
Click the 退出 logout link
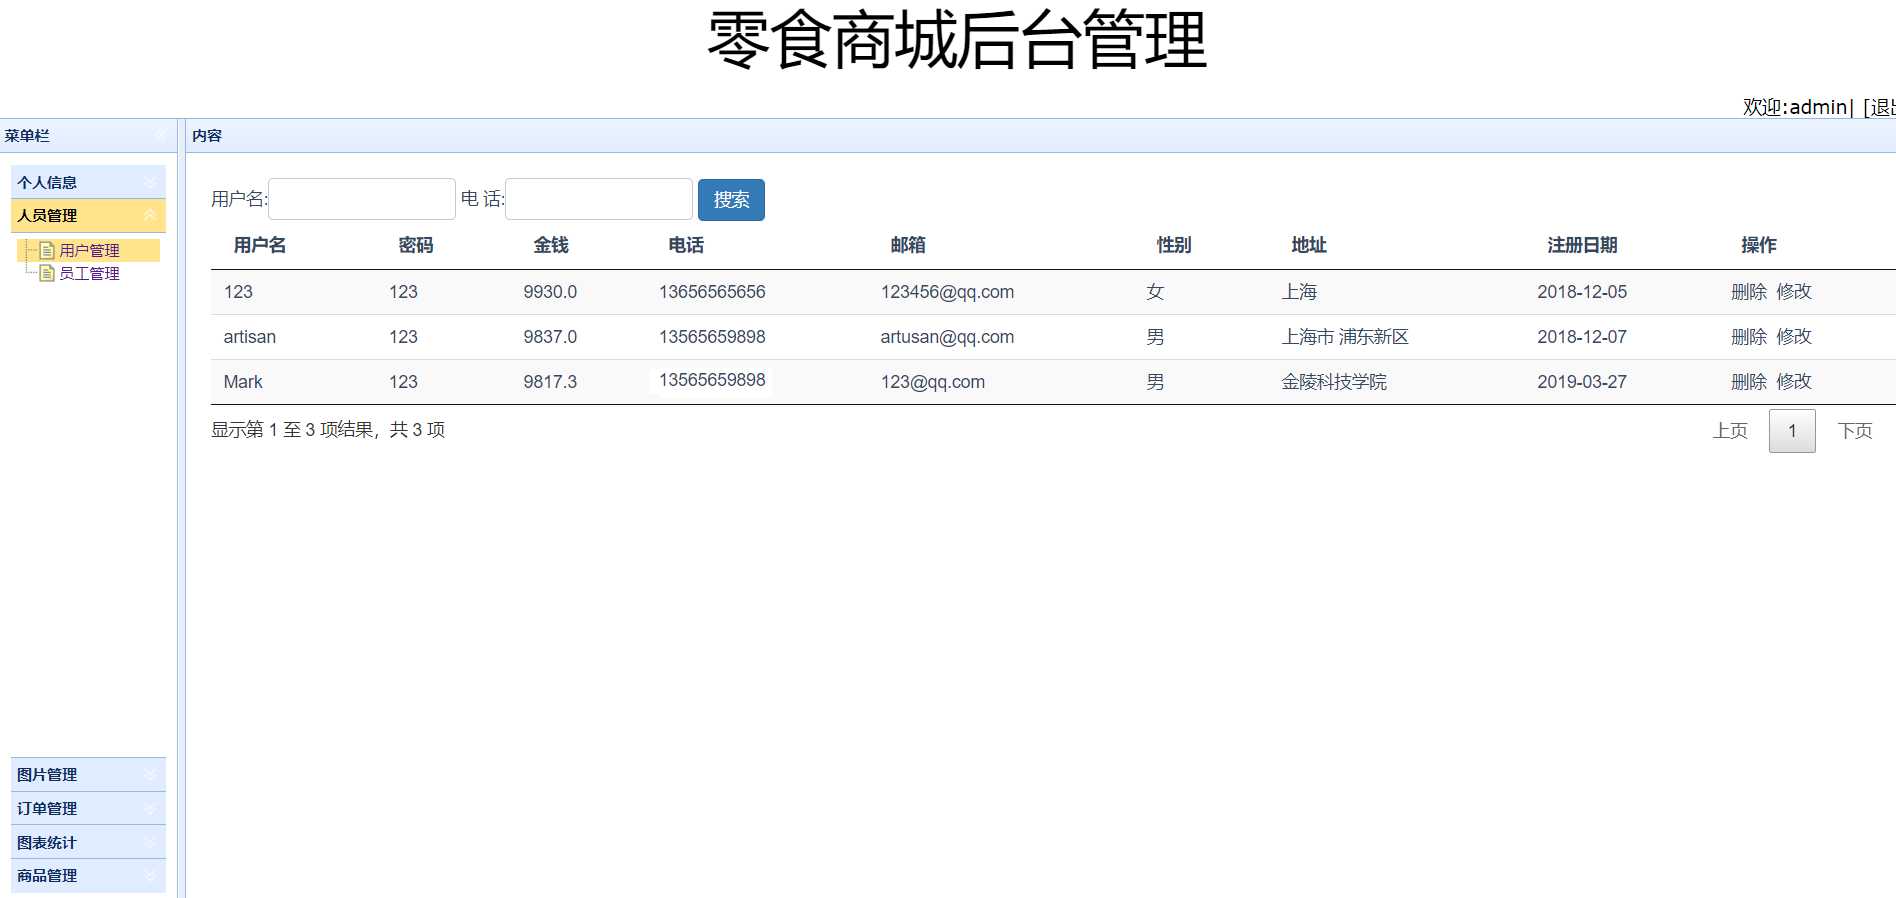(1882, 107)
